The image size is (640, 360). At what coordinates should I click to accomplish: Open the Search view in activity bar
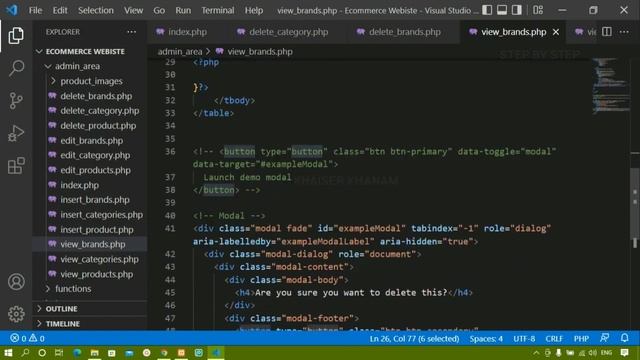pos(16,68)
